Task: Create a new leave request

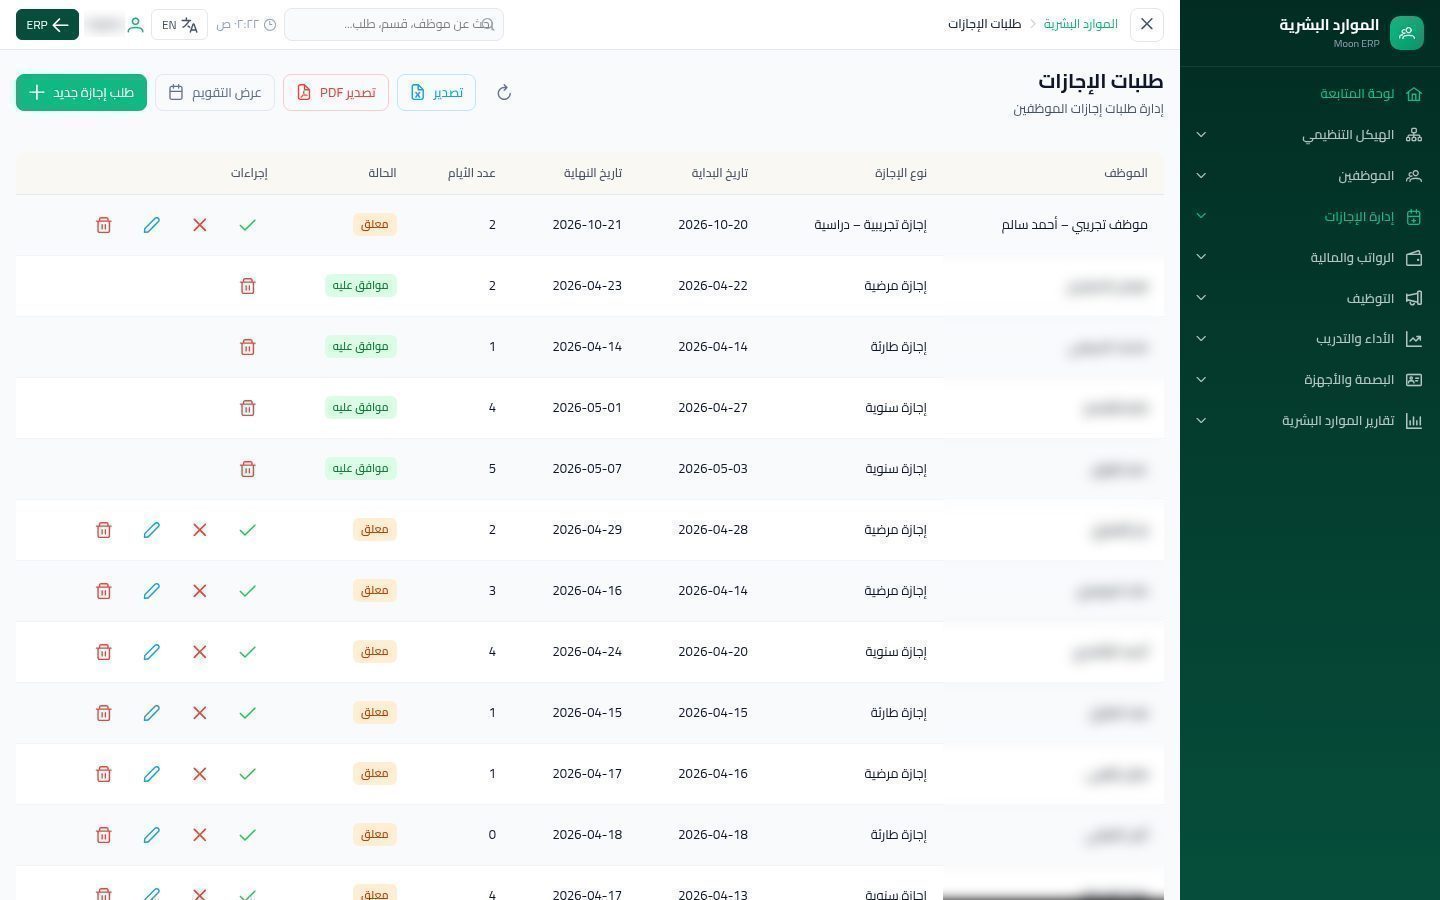Action: [x=81, y=93]
